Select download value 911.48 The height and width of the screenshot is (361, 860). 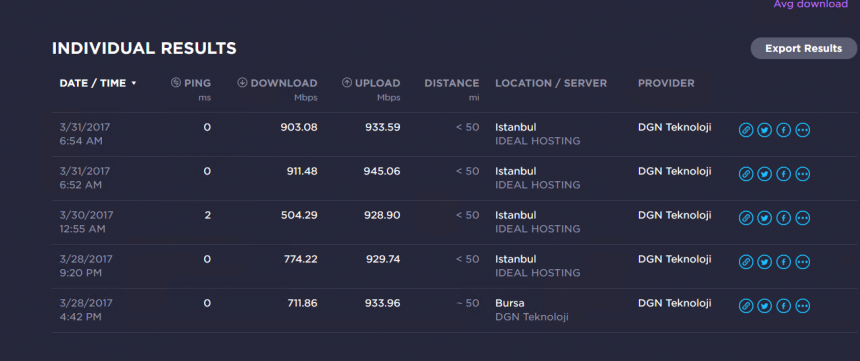point(302,171)
